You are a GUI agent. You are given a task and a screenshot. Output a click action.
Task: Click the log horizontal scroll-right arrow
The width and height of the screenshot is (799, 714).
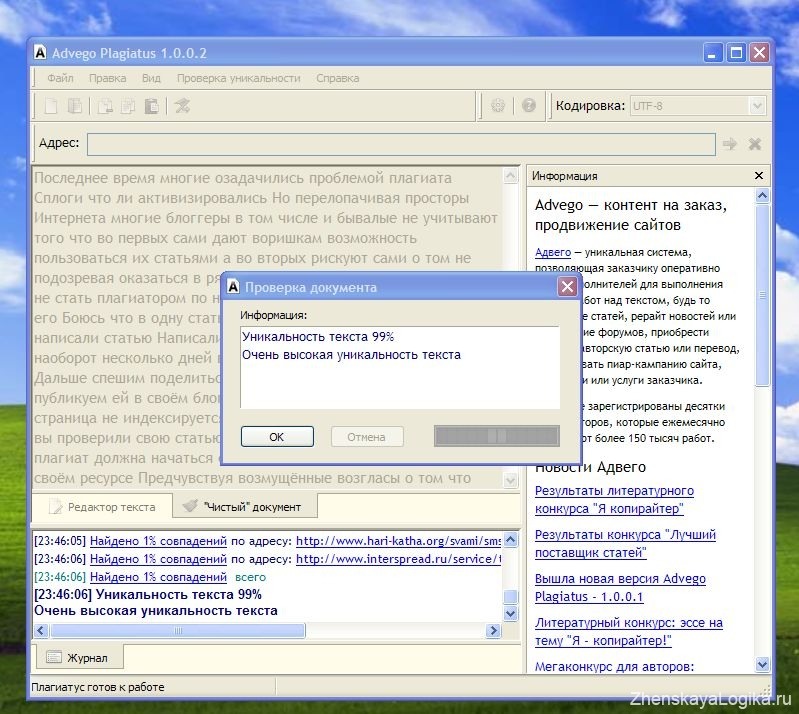493,631
